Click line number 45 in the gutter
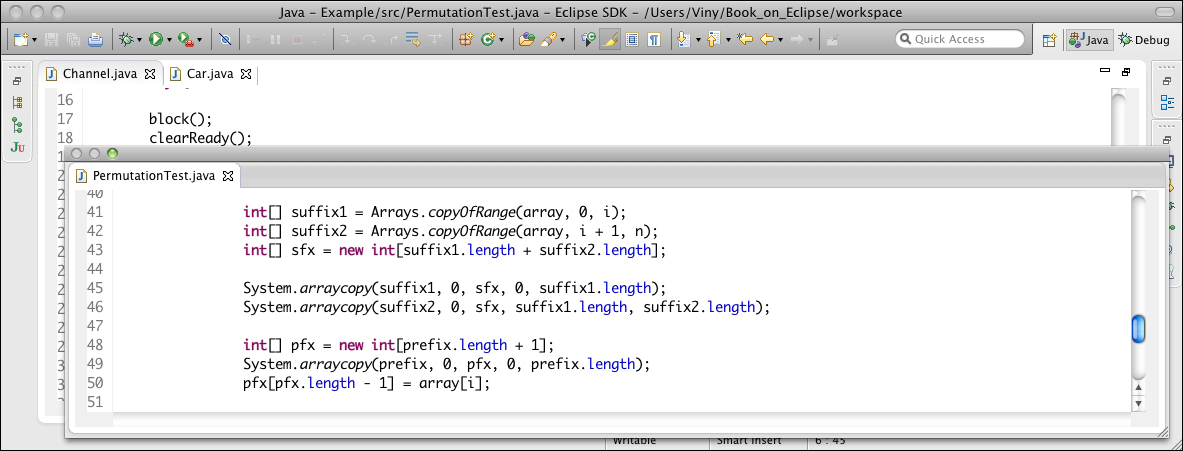 tap(94, 288)
